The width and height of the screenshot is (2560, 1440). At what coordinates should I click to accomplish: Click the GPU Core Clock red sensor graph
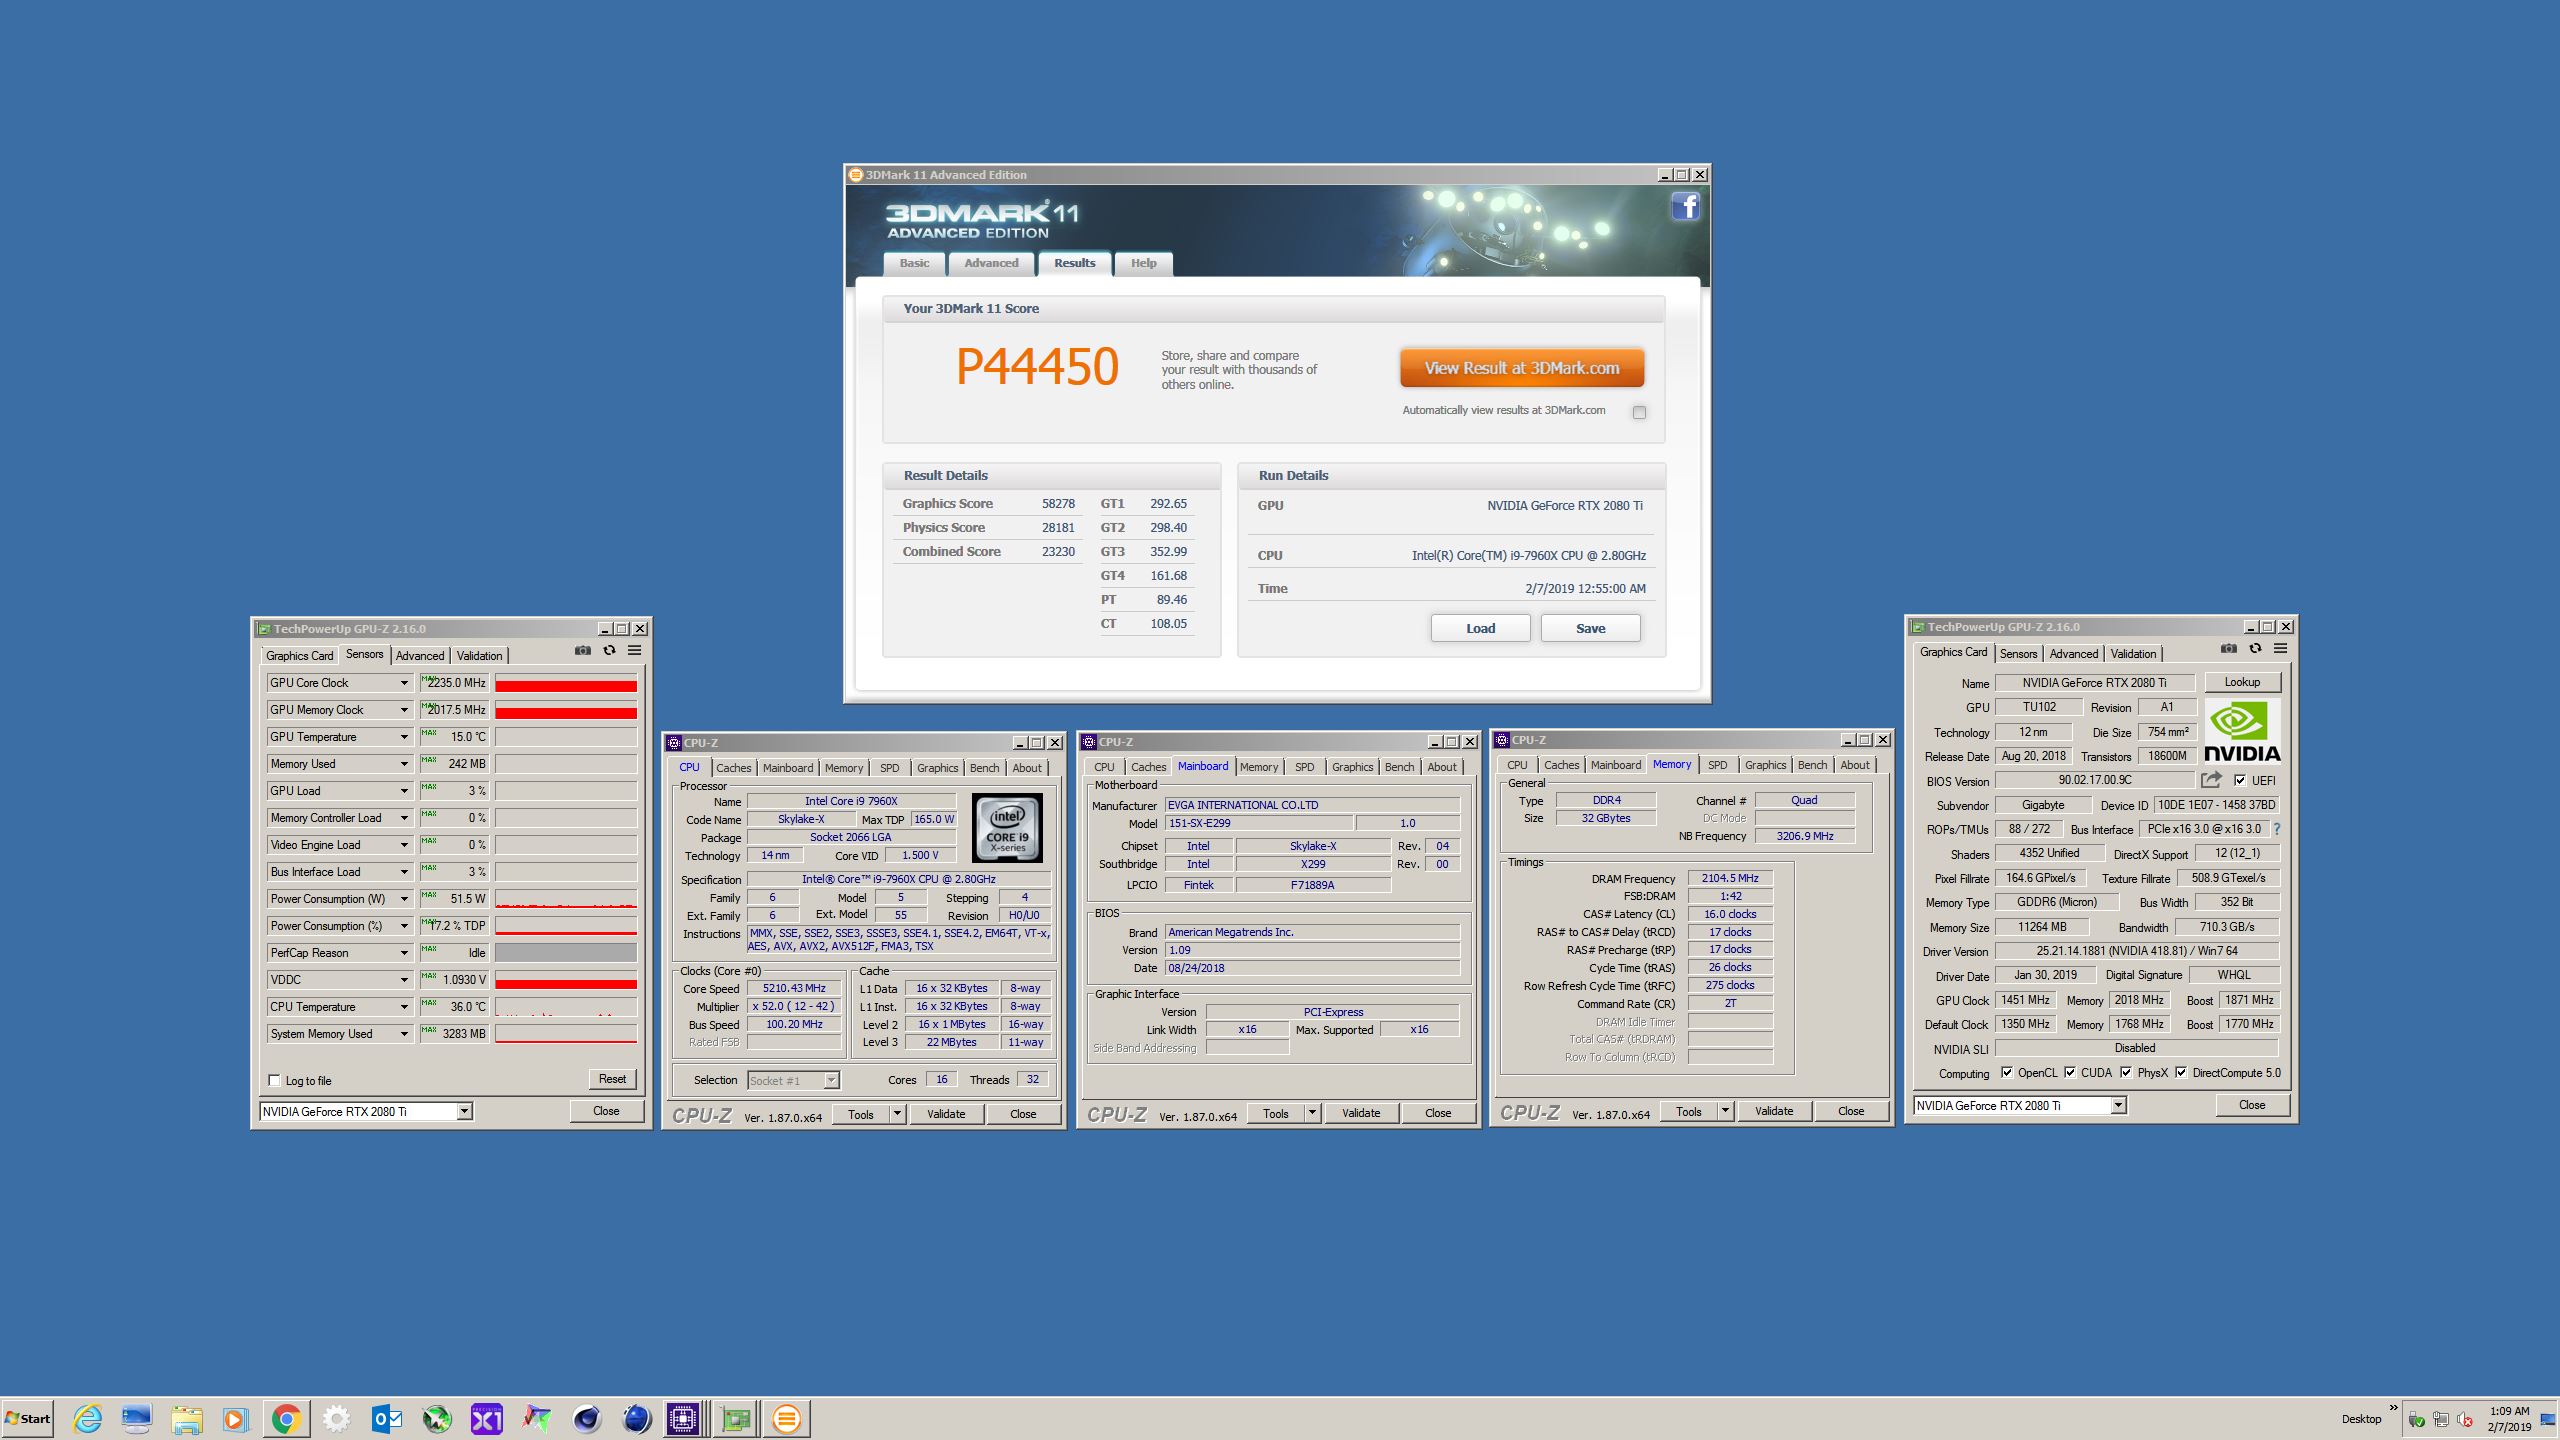[x=566, y=684]
